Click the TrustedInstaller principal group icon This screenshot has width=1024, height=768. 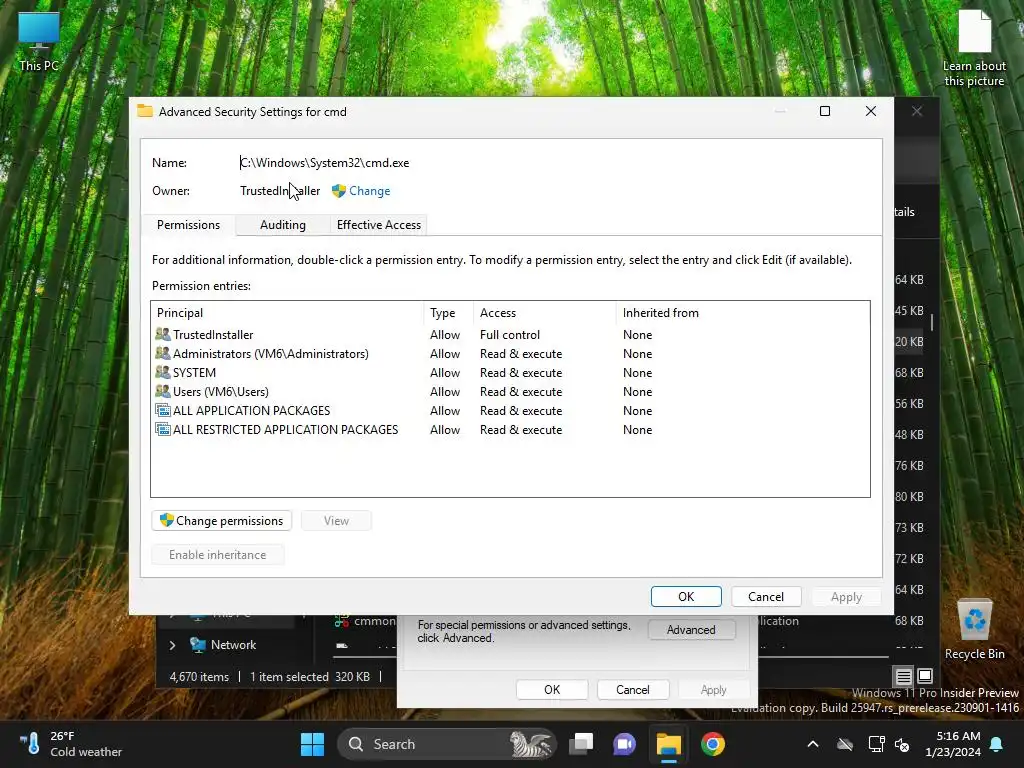163,334
